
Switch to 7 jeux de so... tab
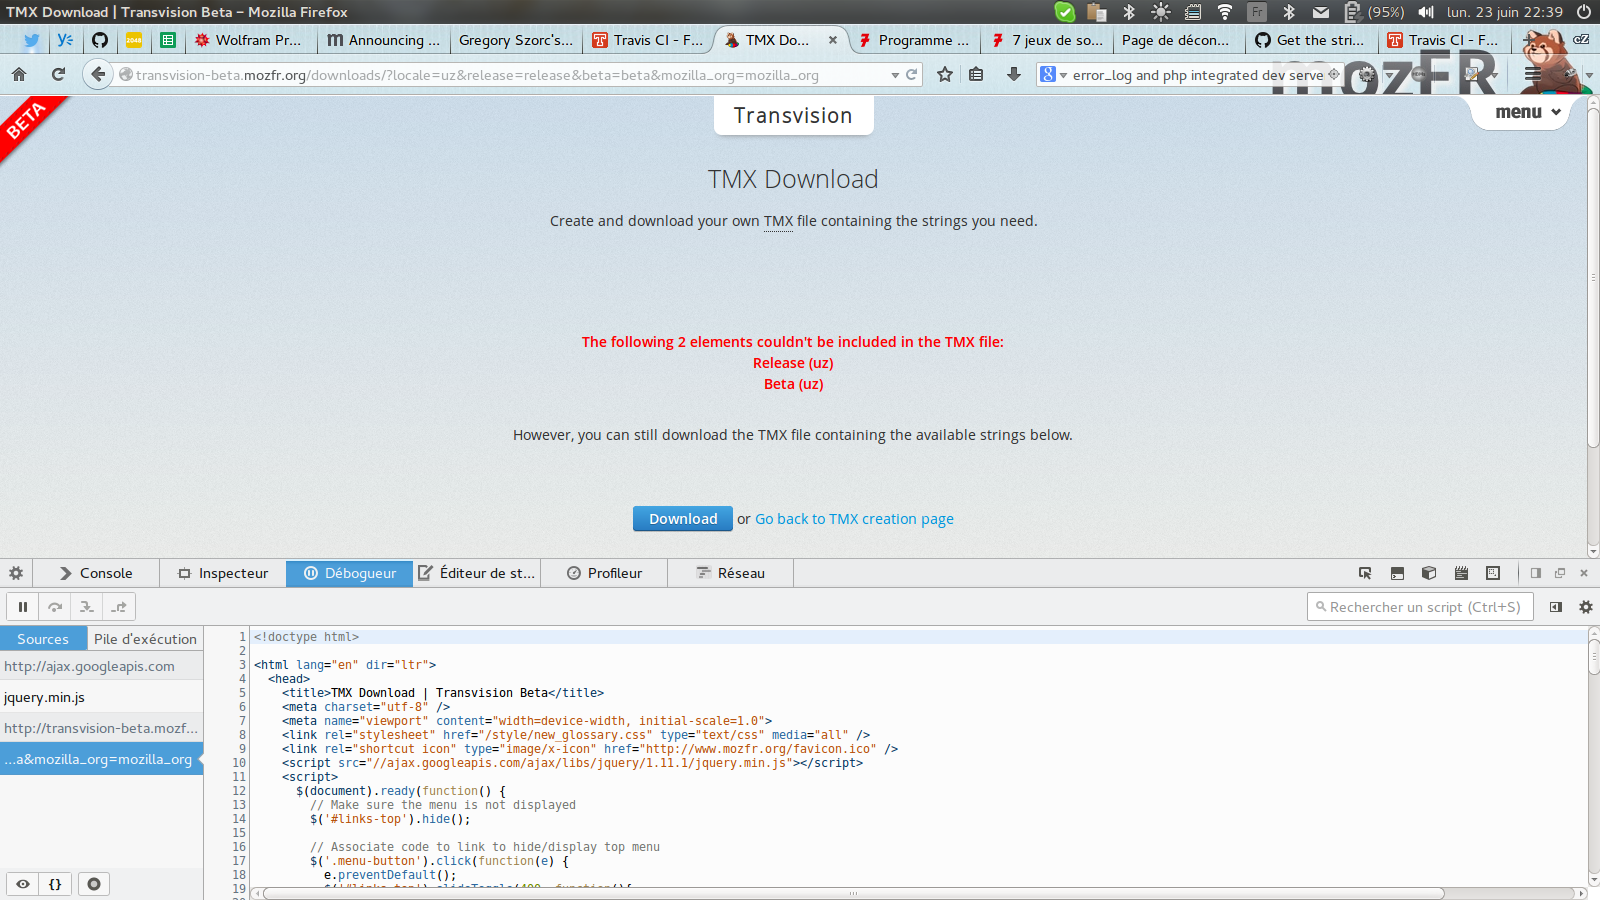(x=1047, y=40)
